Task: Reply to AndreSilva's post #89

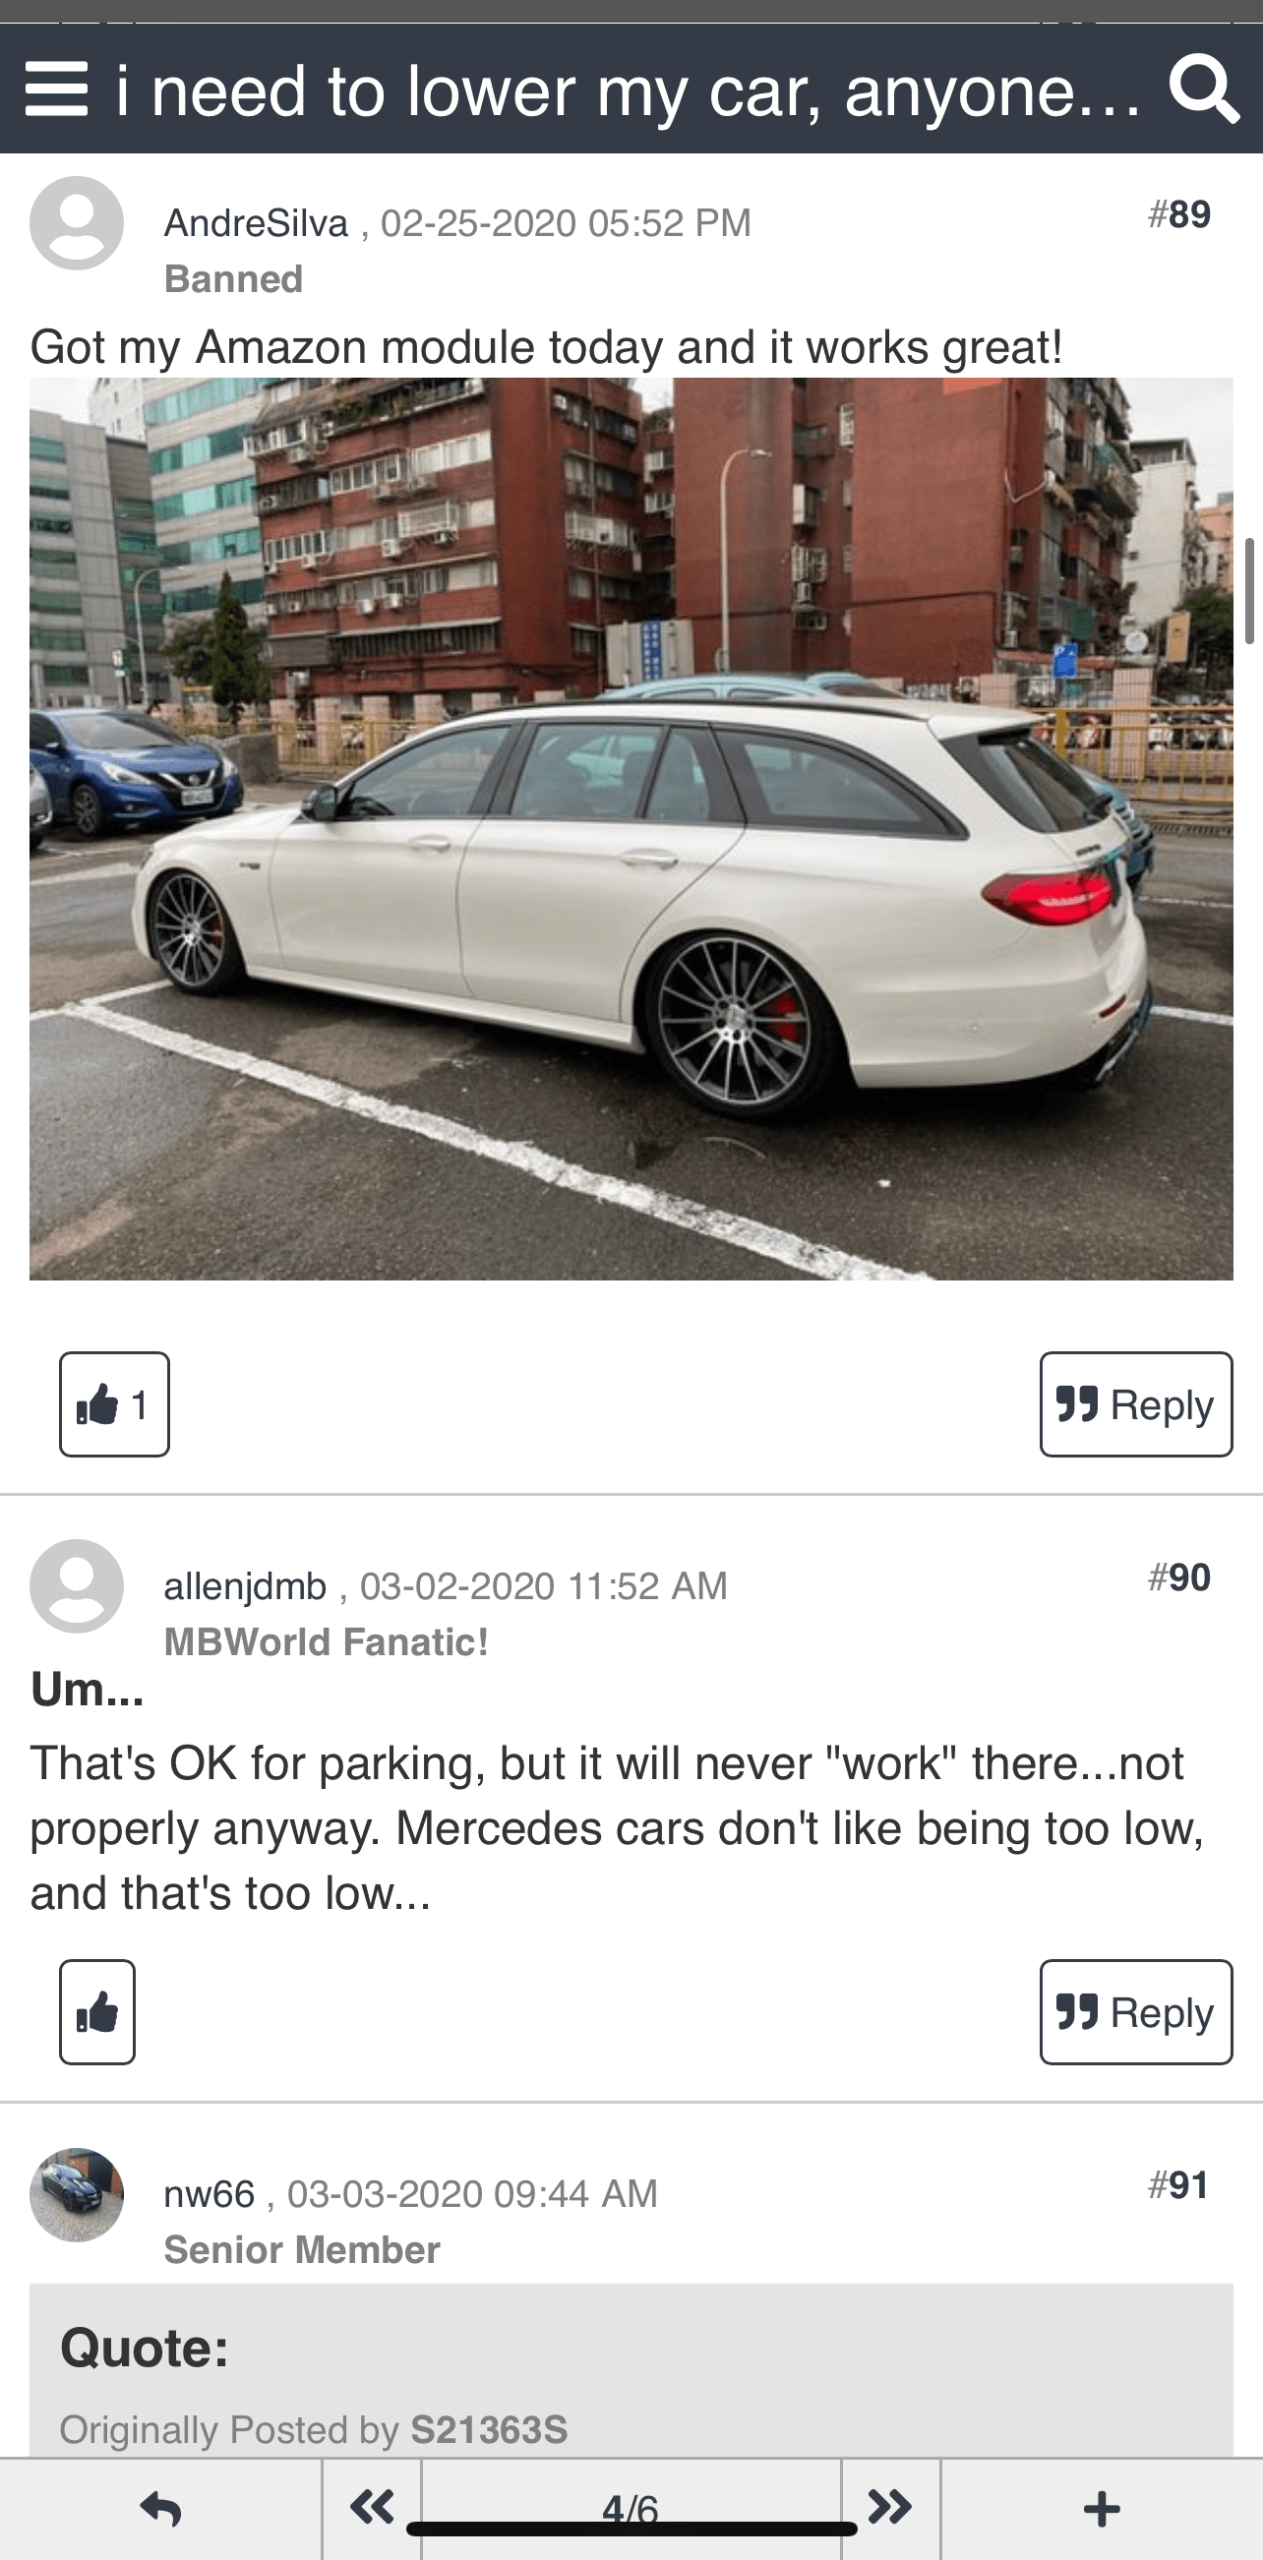Action: (x=1136, y=1404)
